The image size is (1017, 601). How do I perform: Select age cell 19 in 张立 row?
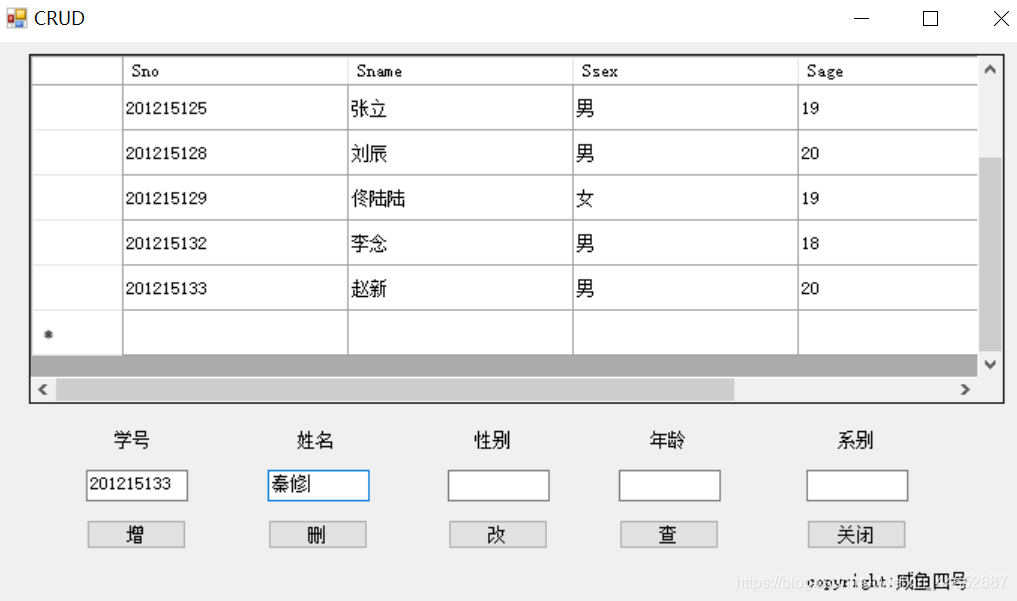pos(887,108)
